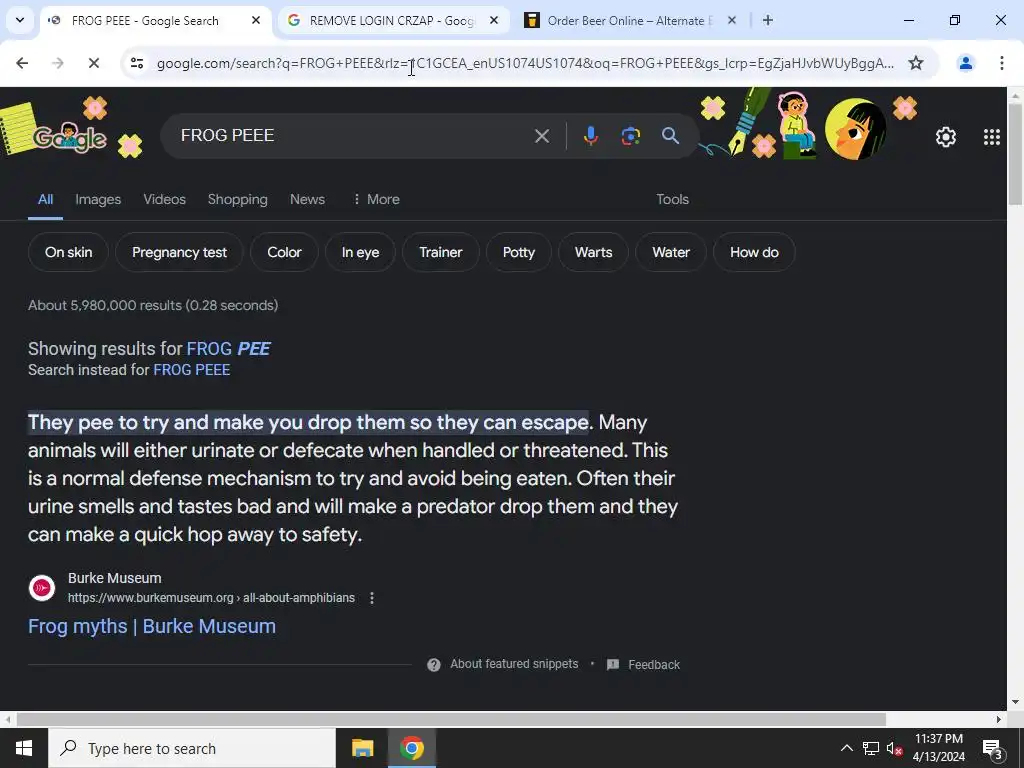This screenshot has height=768, width=1024.
Task: Click into the Google search field
Action: 353,136
